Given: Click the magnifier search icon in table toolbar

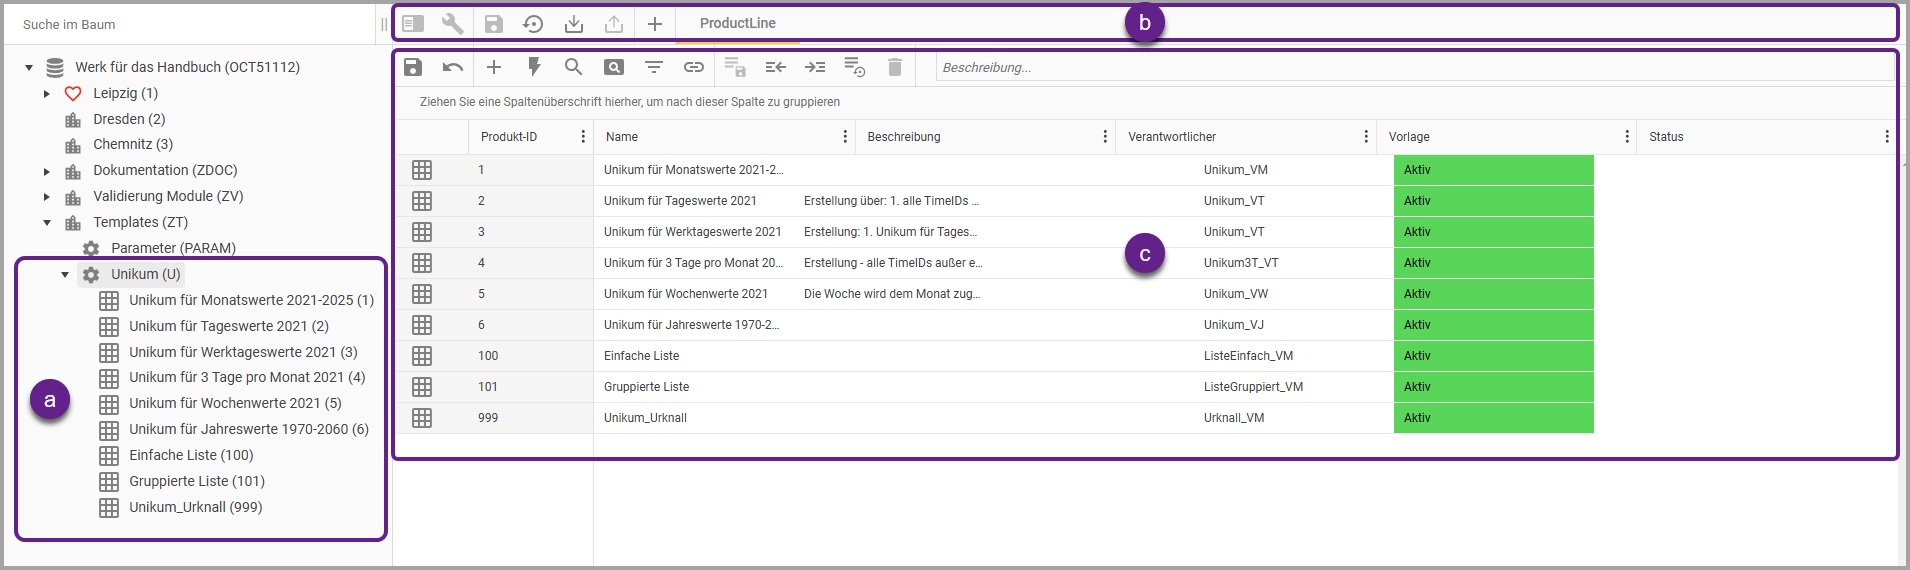Looking at the screenshot, I should pyautogui.click(x=573, y=67).
